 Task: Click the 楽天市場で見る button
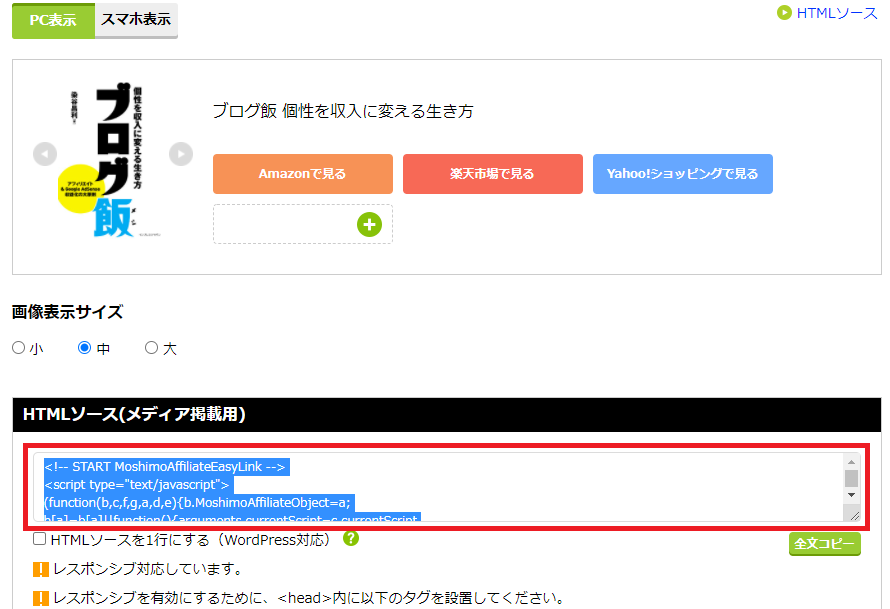click(x=493, y=174)
